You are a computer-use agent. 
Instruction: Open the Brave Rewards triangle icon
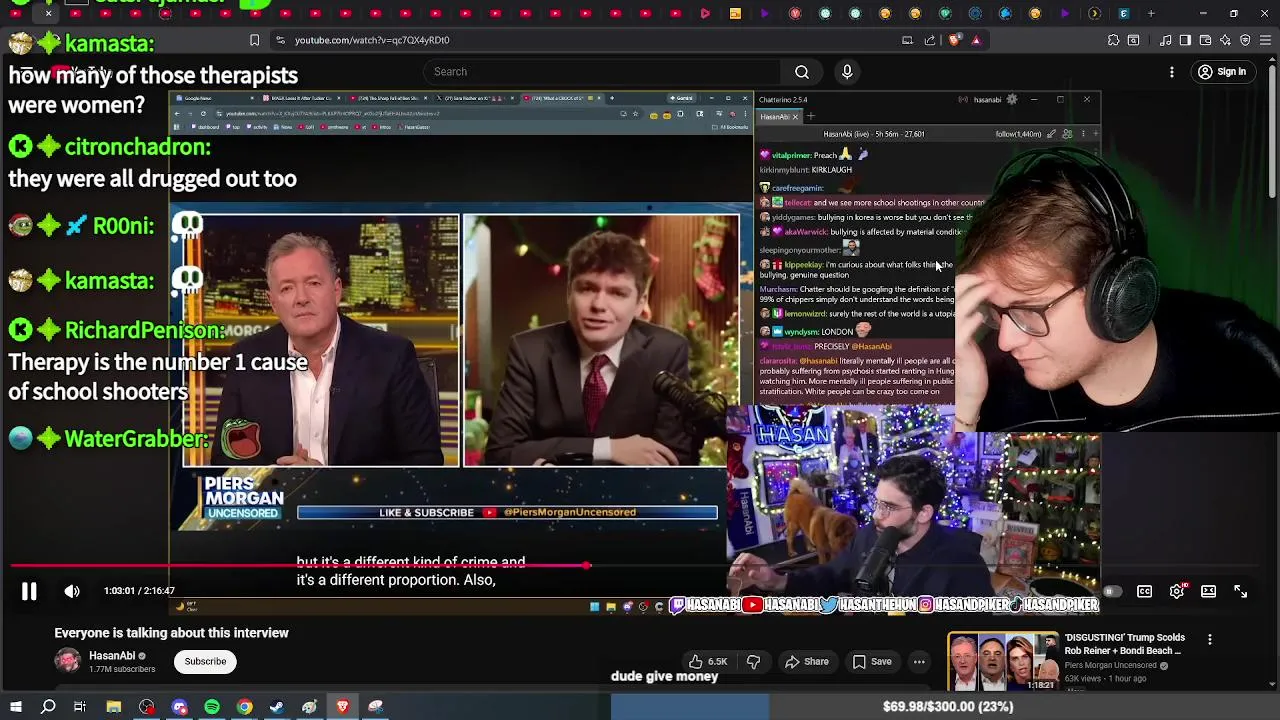(976, 40)
